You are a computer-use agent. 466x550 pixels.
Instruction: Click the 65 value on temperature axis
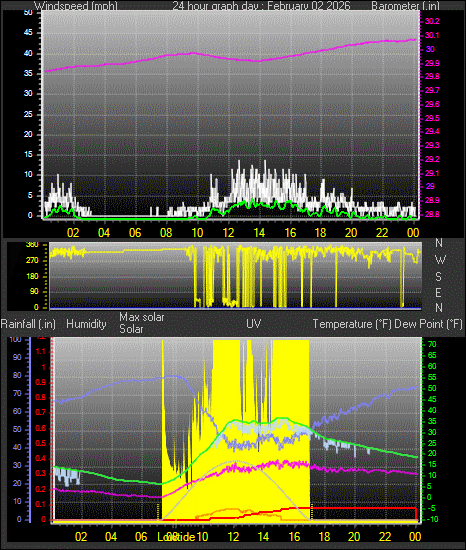coord(432,356)
